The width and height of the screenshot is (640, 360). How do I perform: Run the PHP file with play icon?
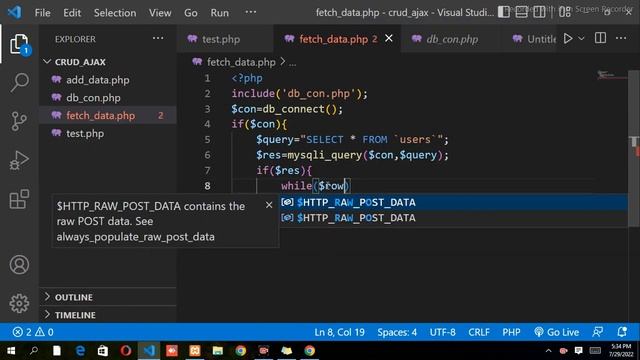click(x=568, y=39)
